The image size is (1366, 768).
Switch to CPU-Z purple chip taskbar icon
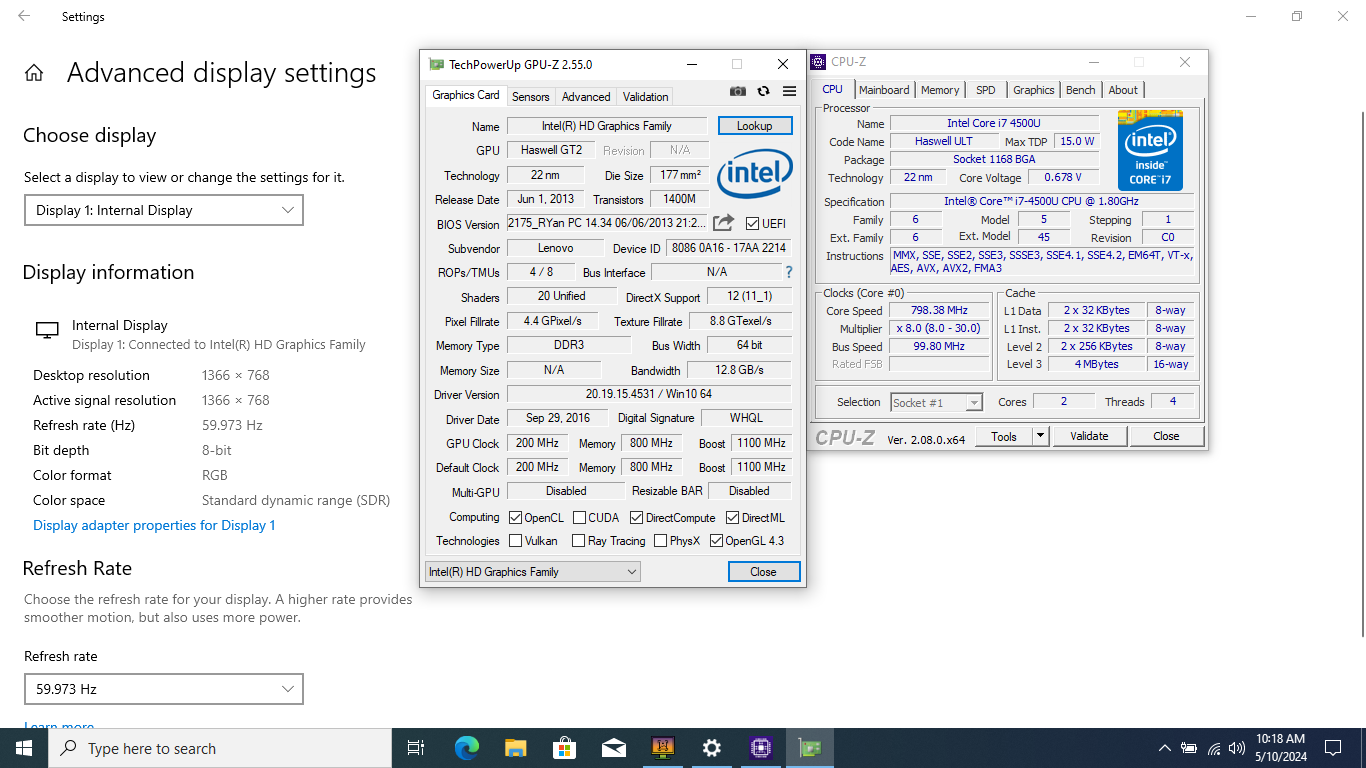(760, 748)
